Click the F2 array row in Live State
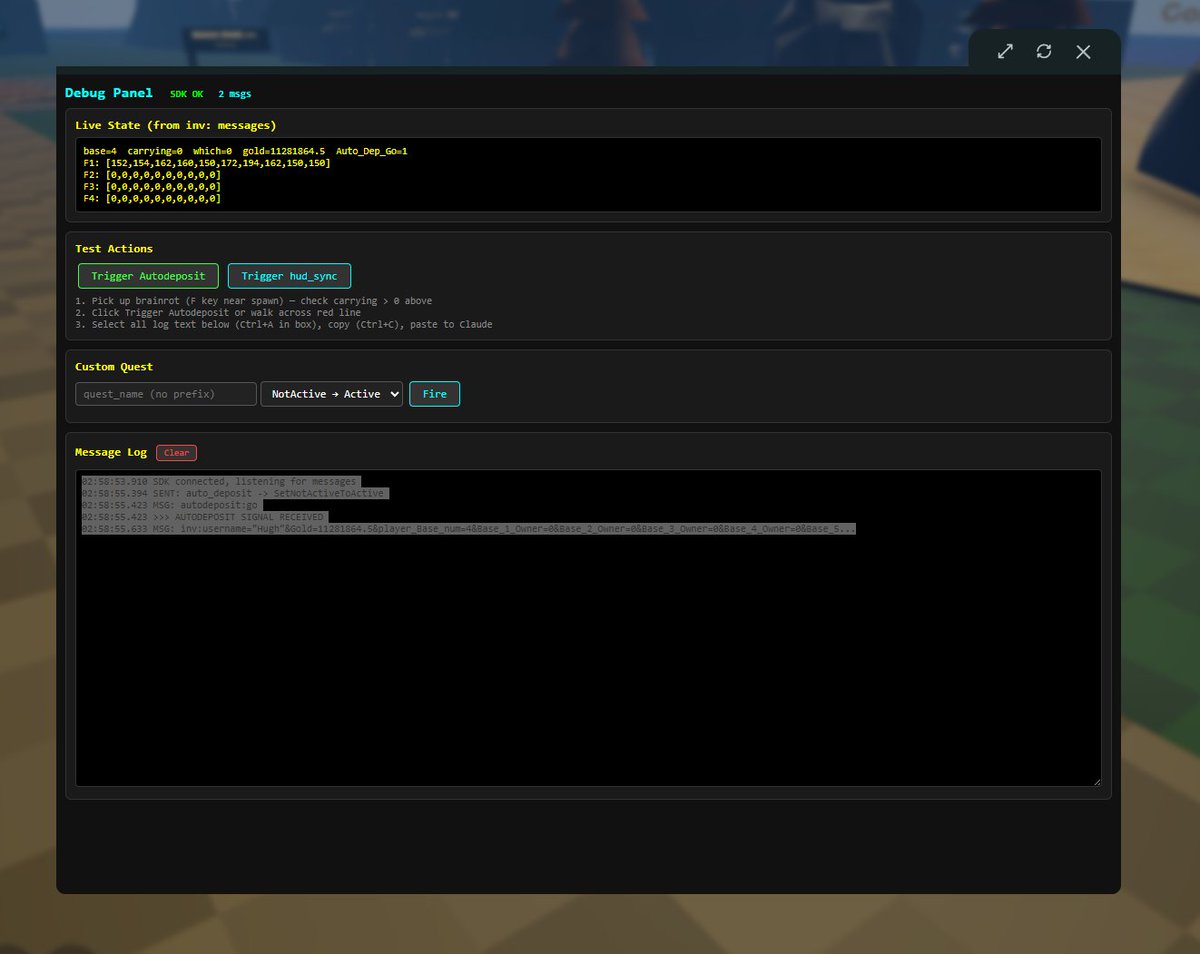1200x954 pixels. click(x=152, y=175)
